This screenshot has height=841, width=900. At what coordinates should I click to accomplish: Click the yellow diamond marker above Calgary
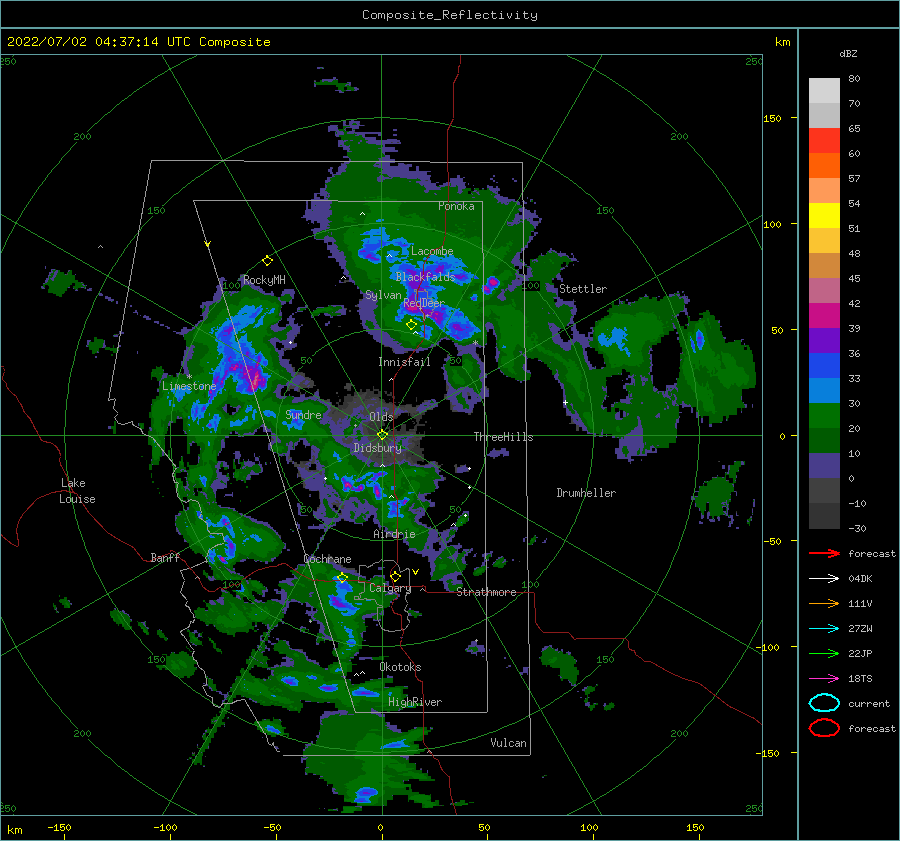tap(395, 576)
